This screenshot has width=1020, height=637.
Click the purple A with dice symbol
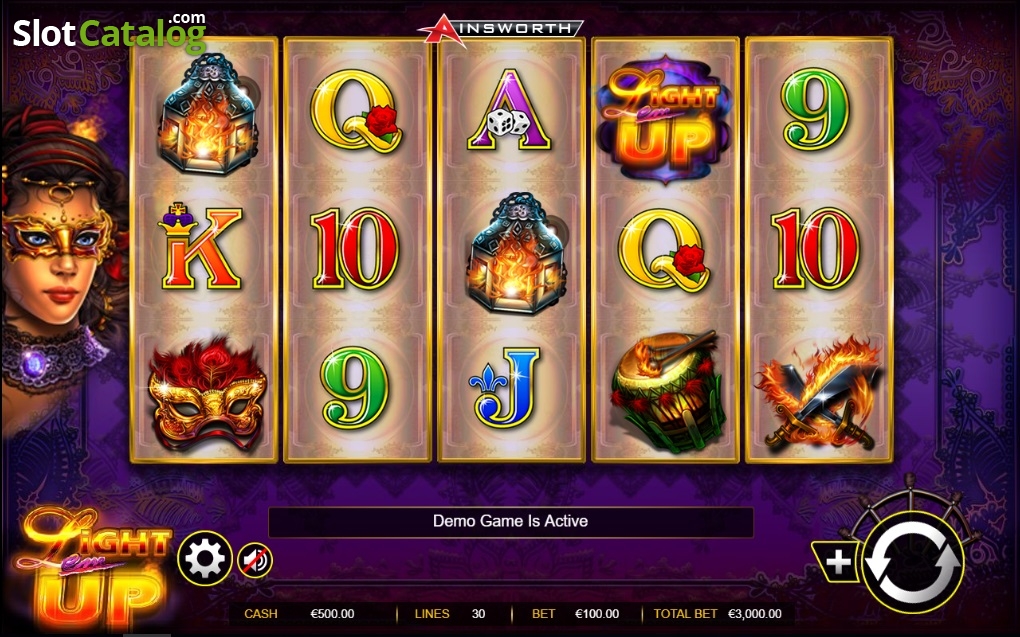pos(509,109)
